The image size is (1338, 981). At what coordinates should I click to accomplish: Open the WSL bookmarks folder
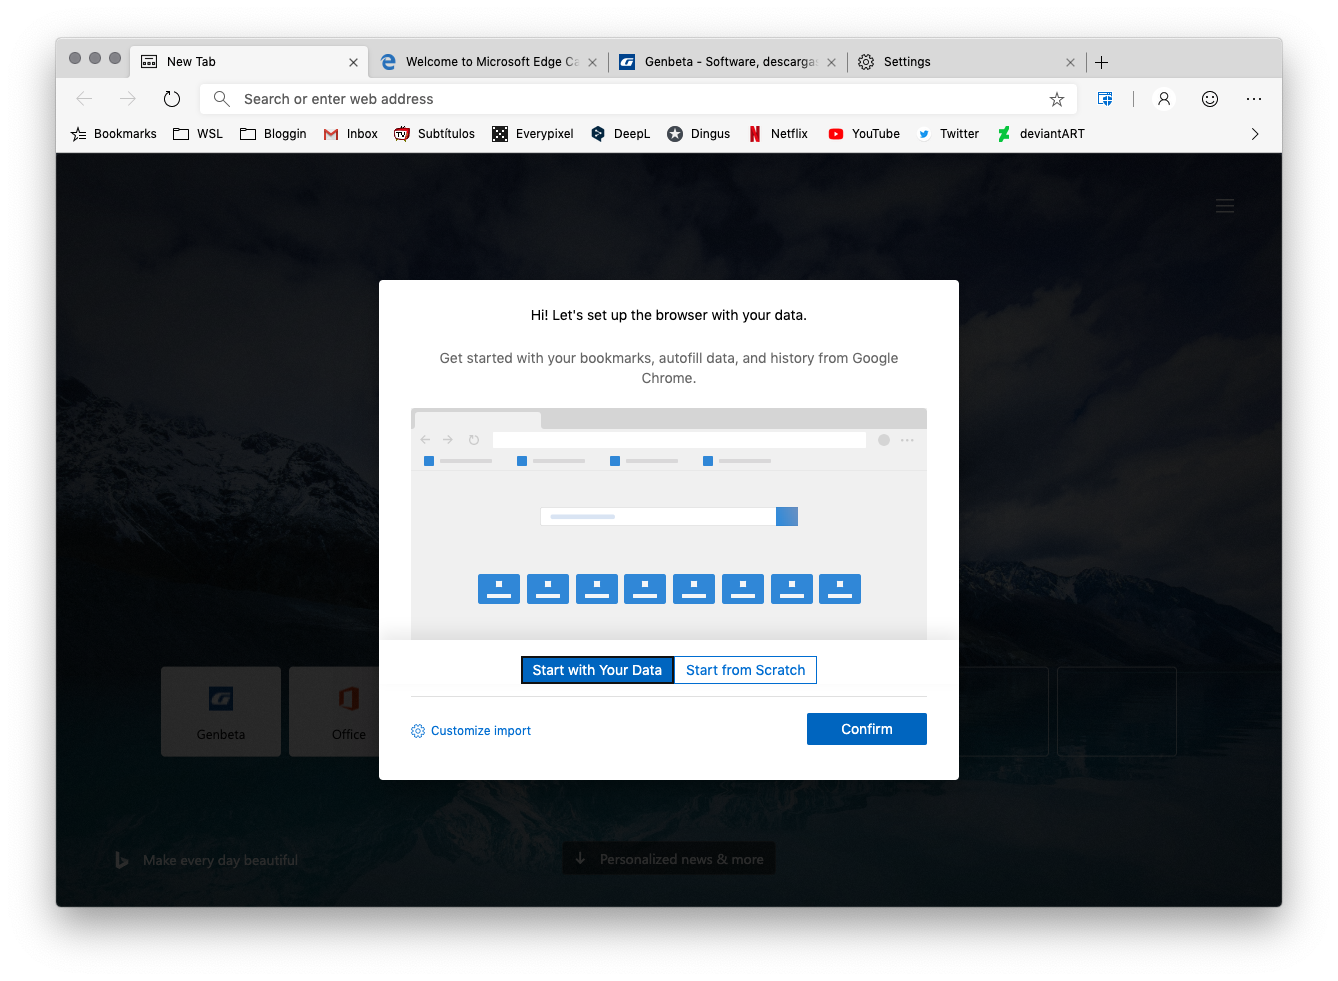click(x=198, y=134)
